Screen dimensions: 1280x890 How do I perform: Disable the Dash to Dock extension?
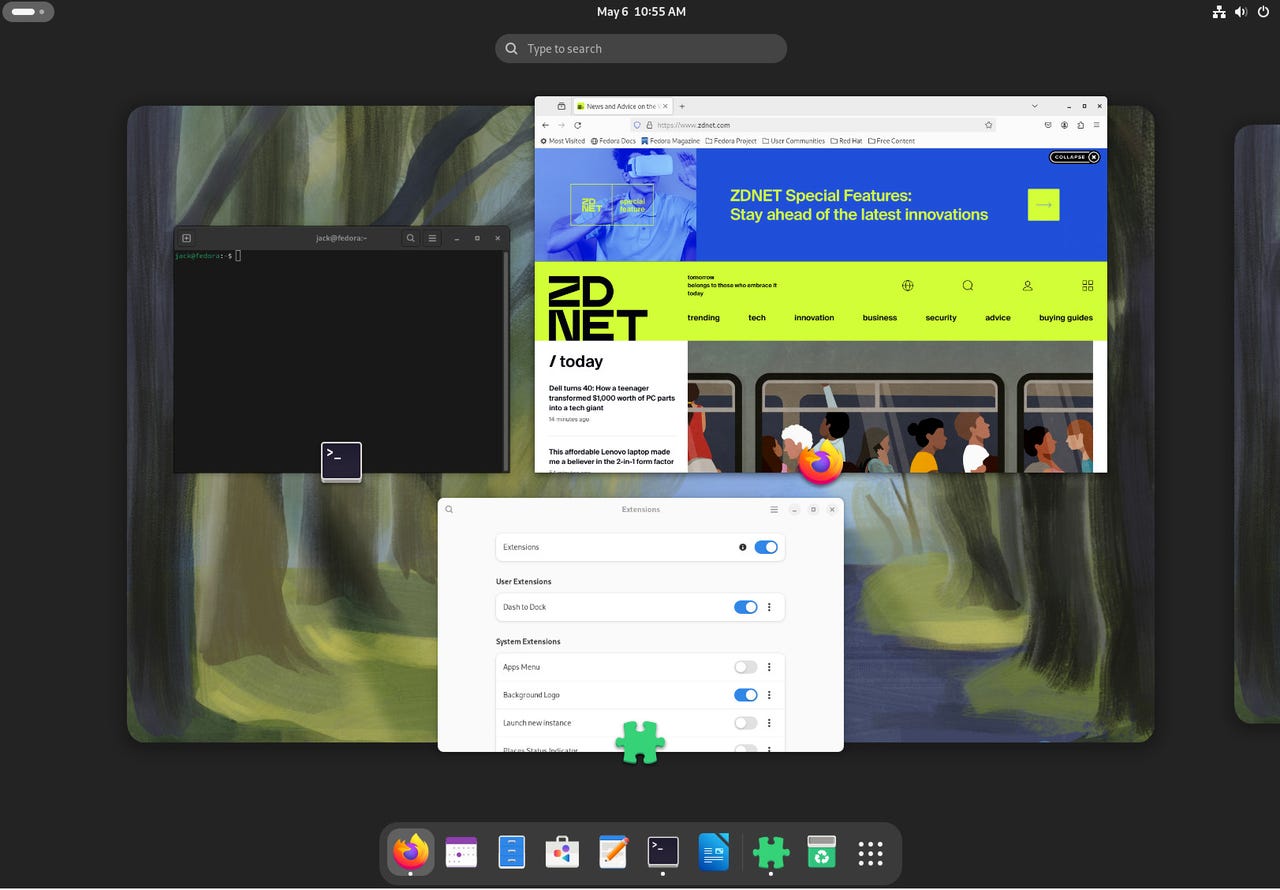[746, 607]
